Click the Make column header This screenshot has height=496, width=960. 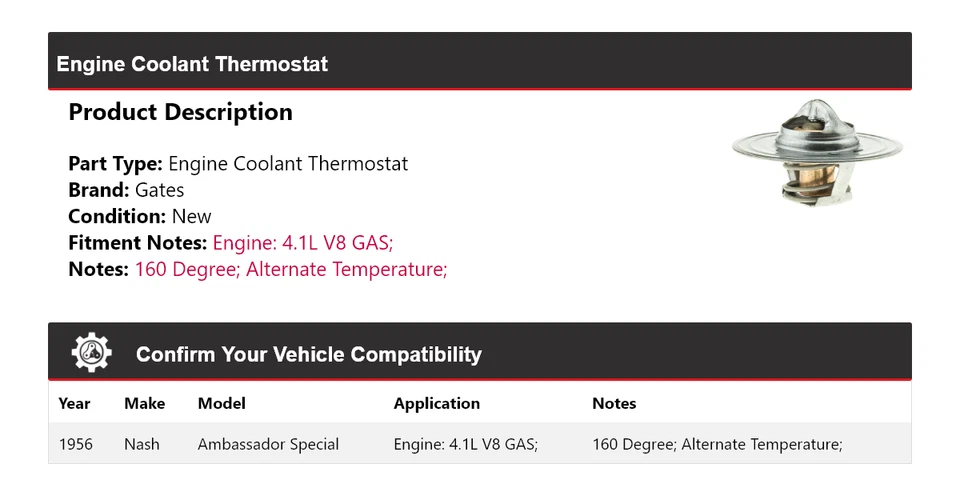(144, 404)
